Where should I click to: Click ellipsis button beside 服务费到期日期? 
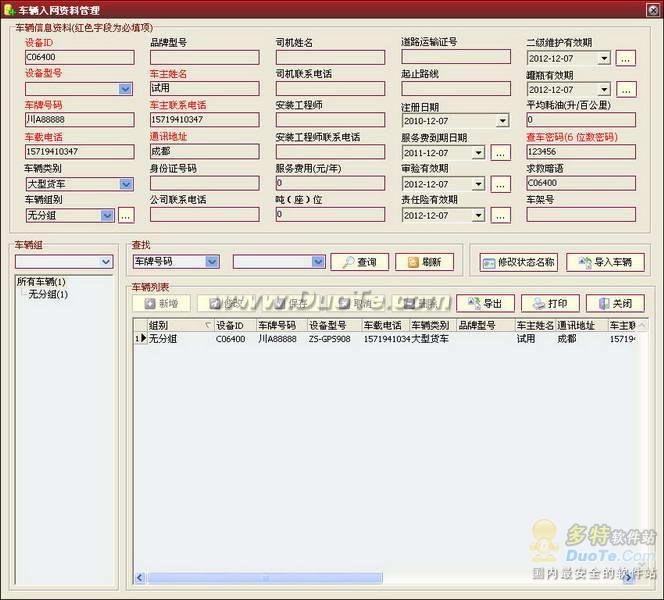(501, 153)
